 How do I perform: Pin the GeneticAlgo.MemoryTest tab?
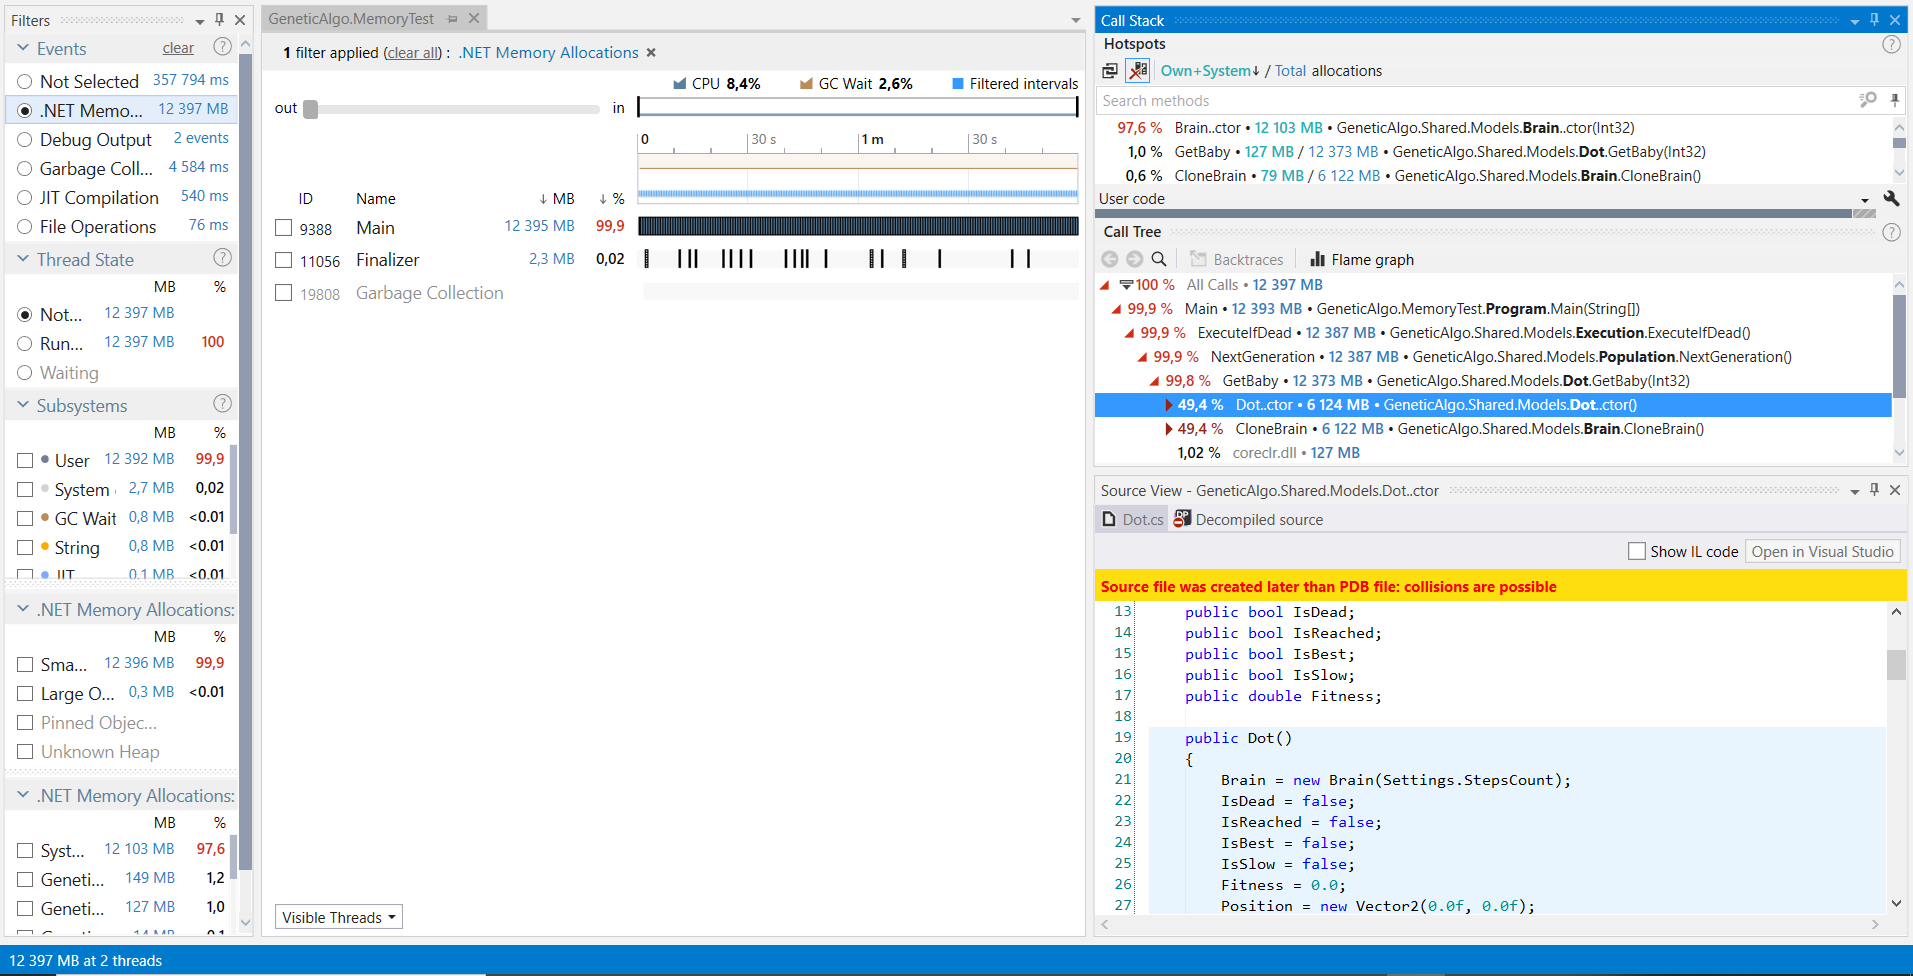point(452,19)
